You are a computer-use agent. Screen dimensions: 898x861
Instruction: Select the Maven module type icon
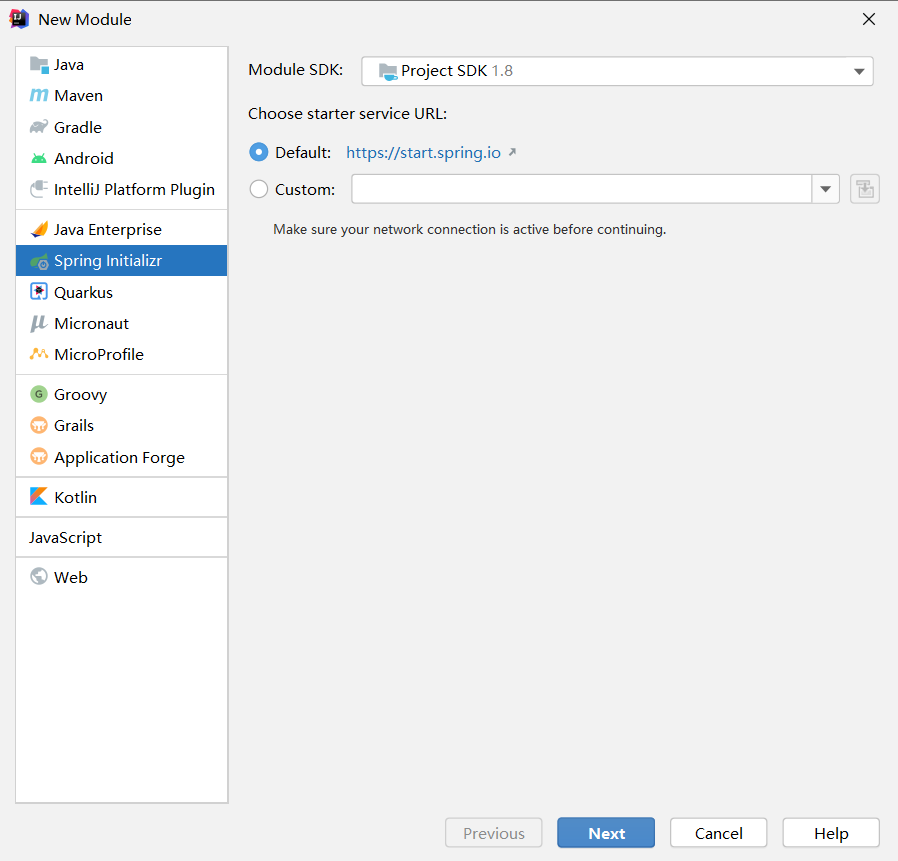[39, 96]
